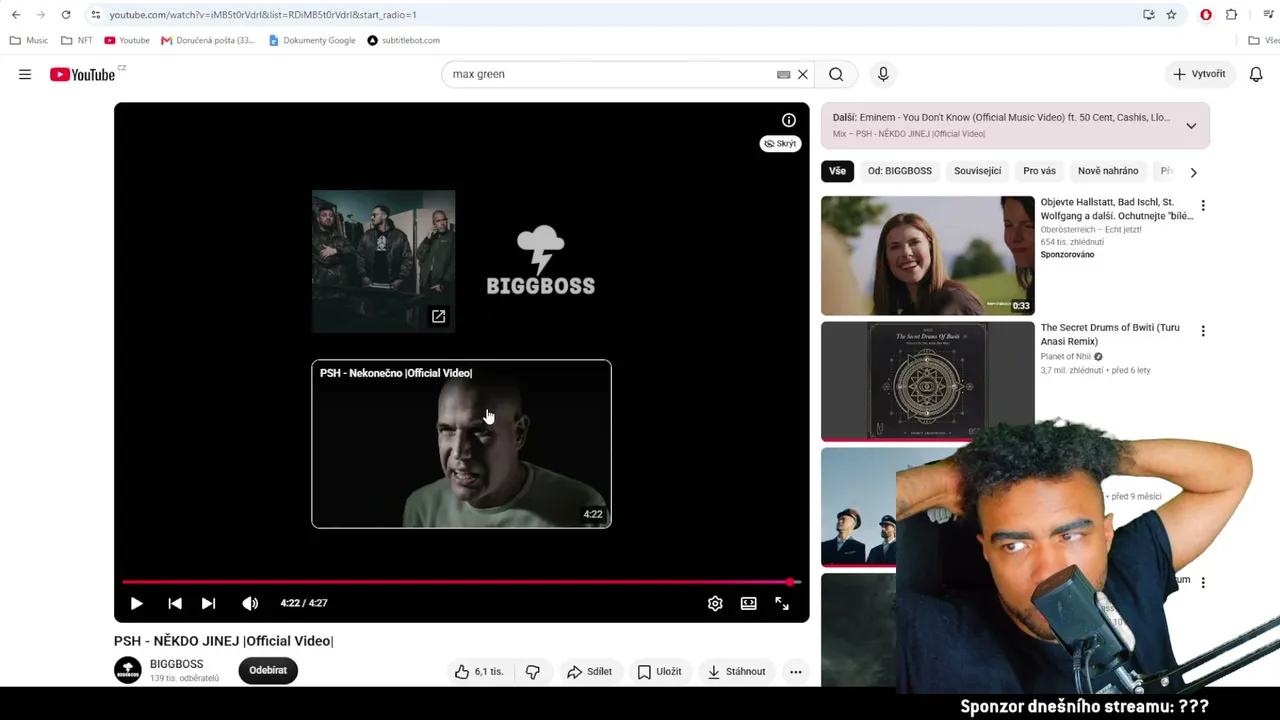This screenshot has height=720, width=1280.
Task: Click the BIGGBOSS end screen channel logo
Action: 541,261
